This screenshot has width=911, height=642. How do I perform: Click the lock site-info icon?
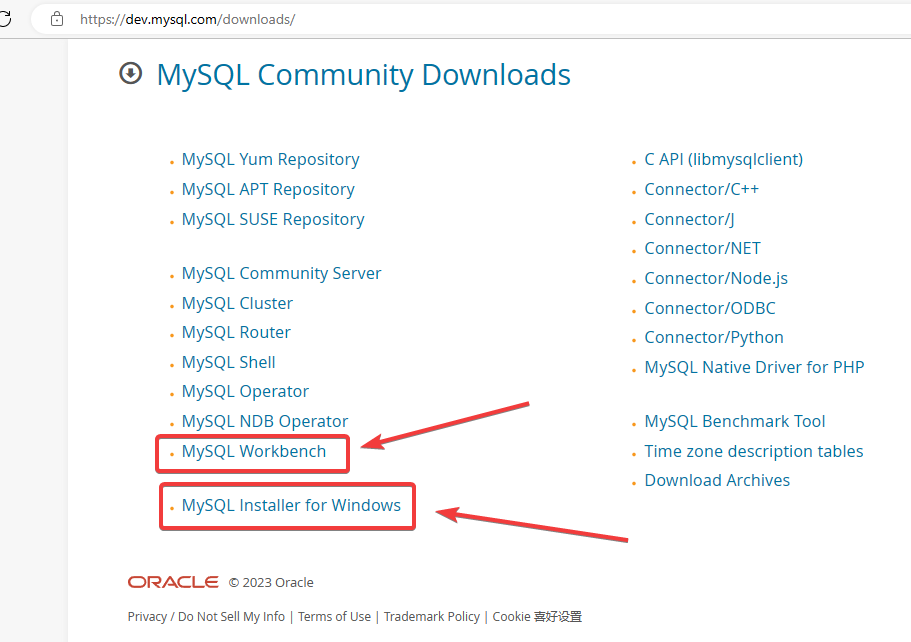click(57, 19)
